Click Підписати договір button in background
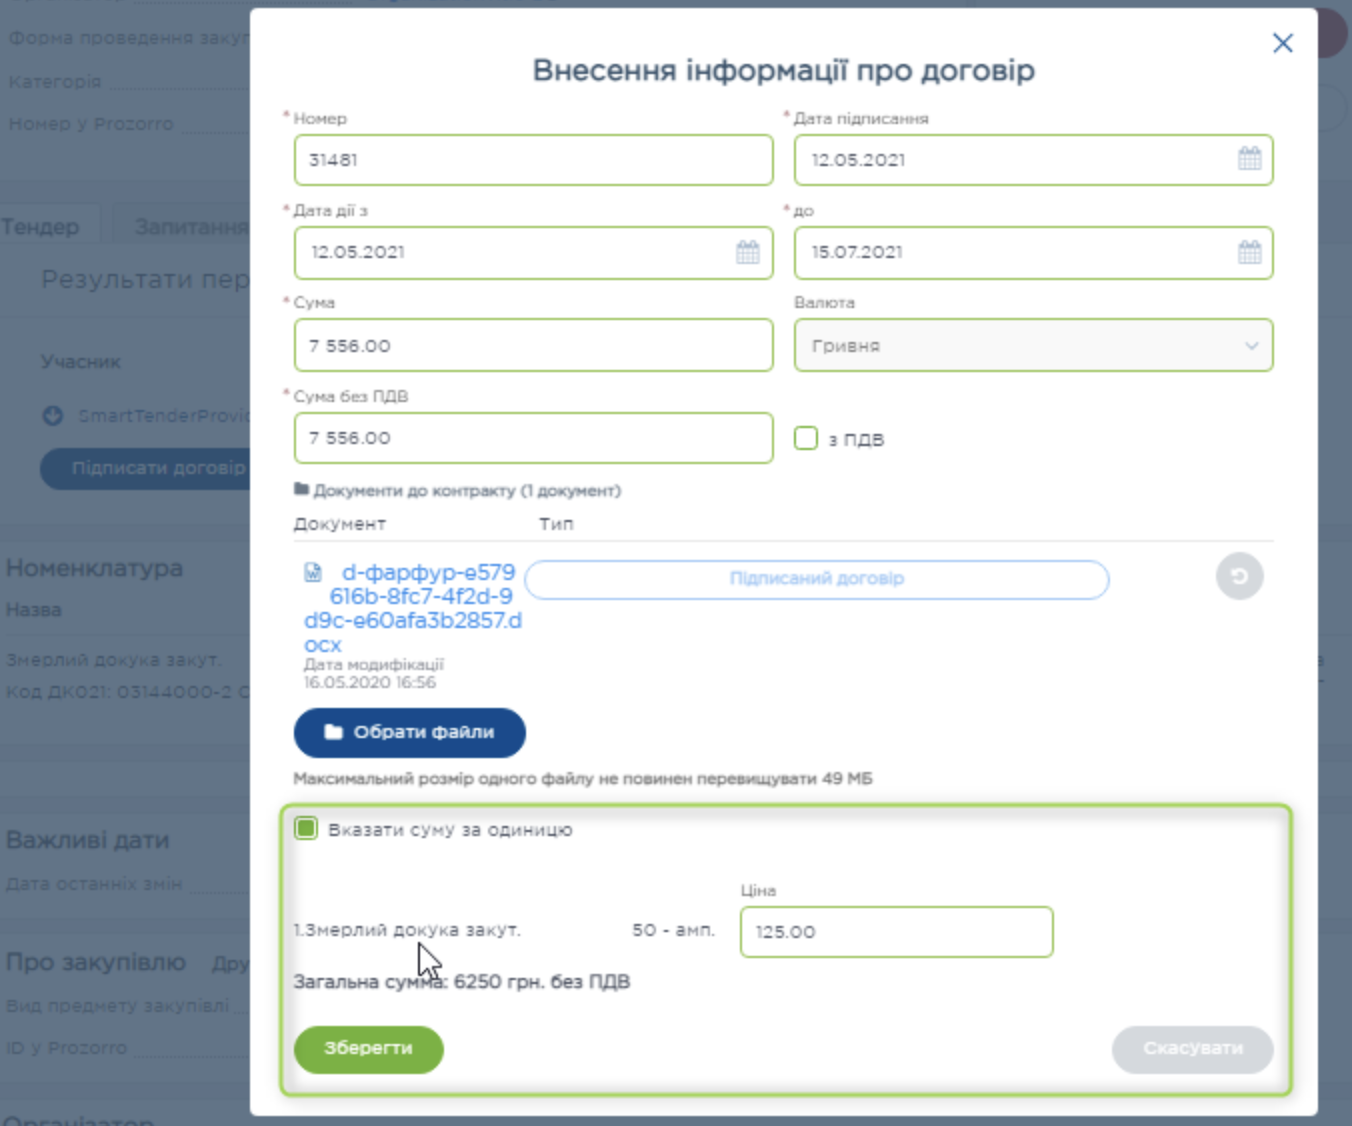 pyautogui.click(x=146, y=468)
